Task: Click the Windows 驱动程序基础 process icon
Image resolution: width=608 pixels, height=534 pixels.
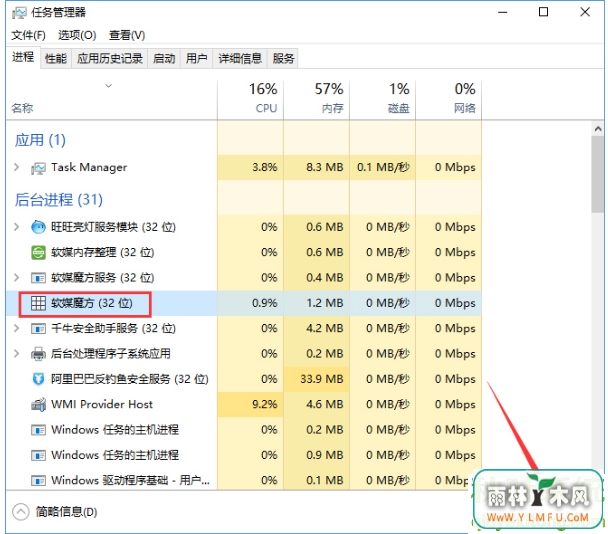Action: coord(38,480)
